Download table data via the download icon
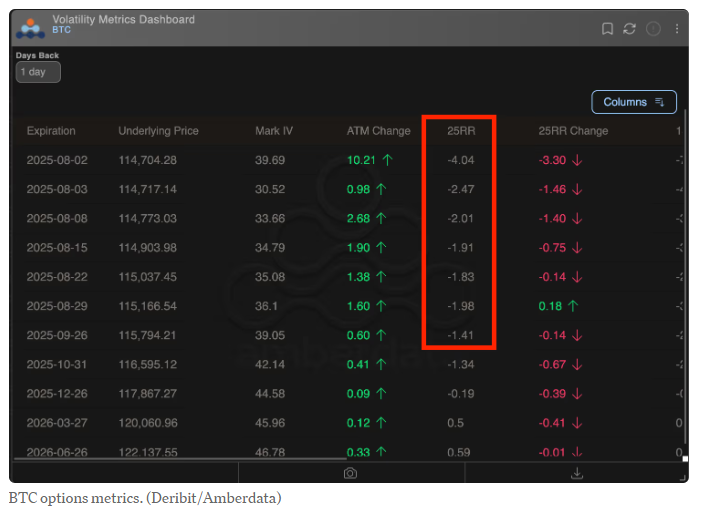 pos(577,473)
